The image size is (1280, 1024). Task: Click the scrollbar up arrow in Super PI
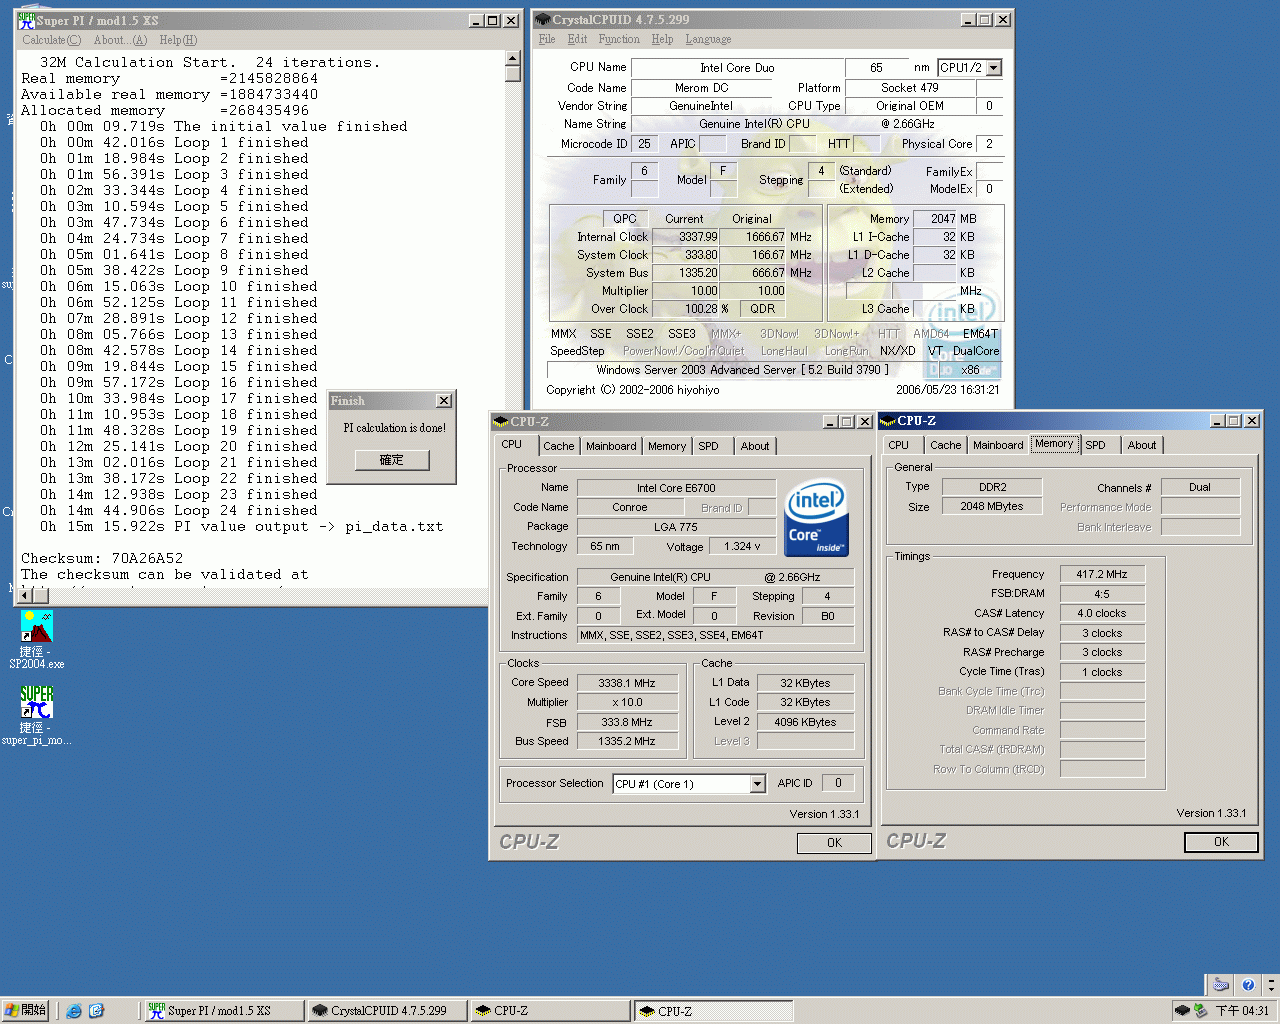click(513, 57)
